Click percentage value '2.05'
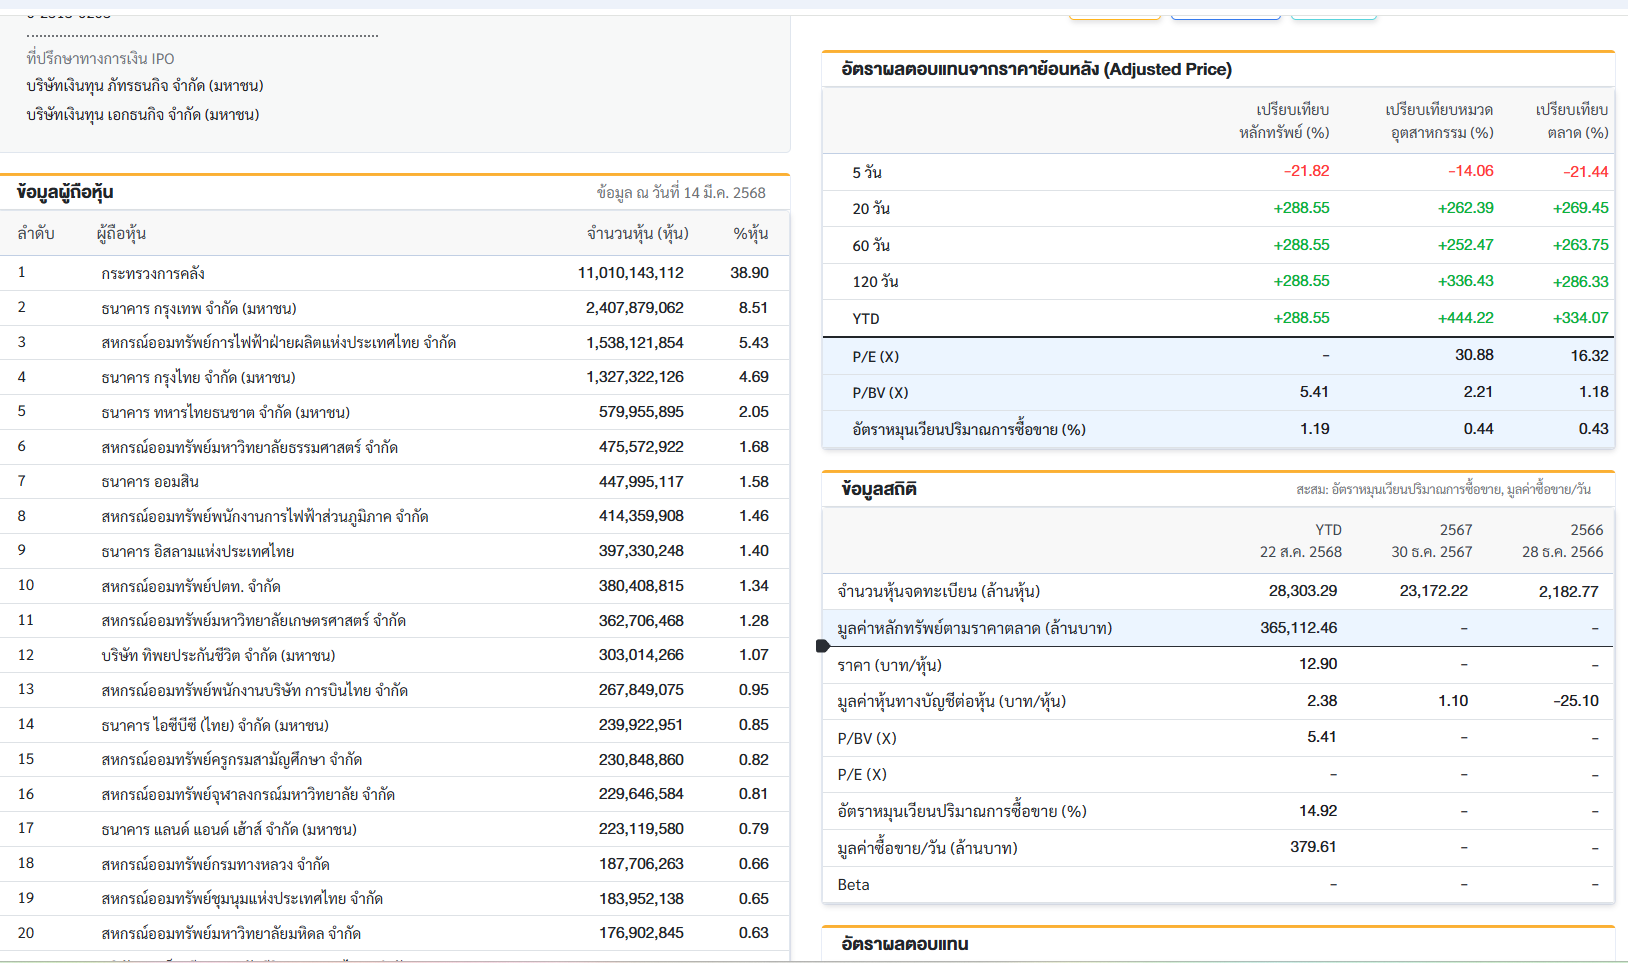The width and height of the screenshot is (1628, 963). point(754,412)
